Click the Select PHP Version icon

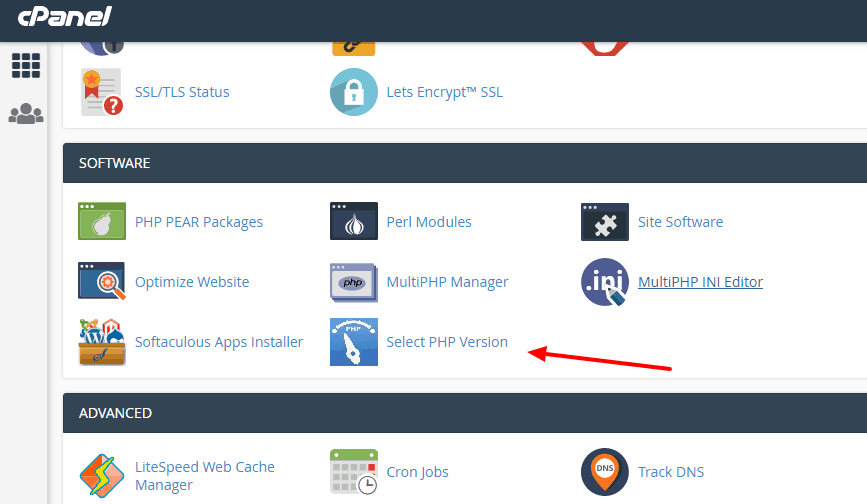[x=354, y=342]
